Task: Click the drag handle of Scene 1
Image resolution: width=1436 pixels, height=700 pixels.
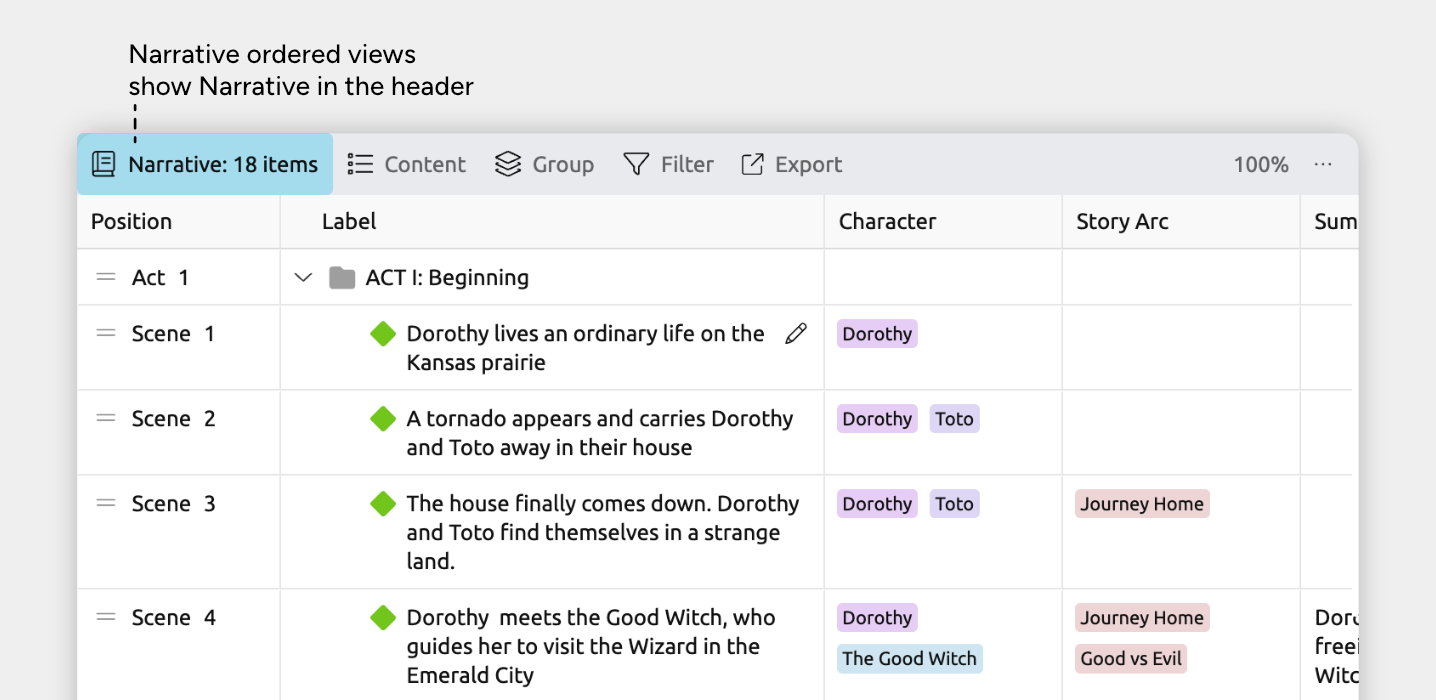Action: [106, 333]
